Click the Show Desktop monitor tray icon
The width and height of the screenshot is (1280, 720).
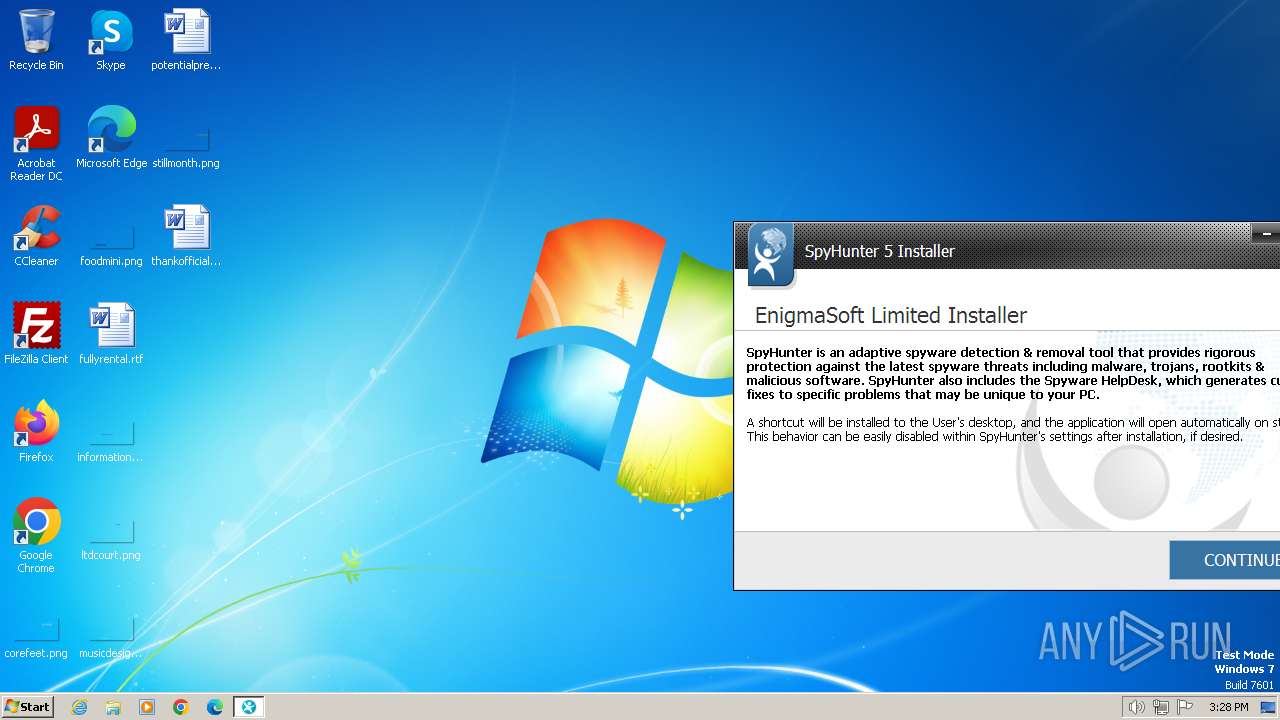pos(1268,707)
